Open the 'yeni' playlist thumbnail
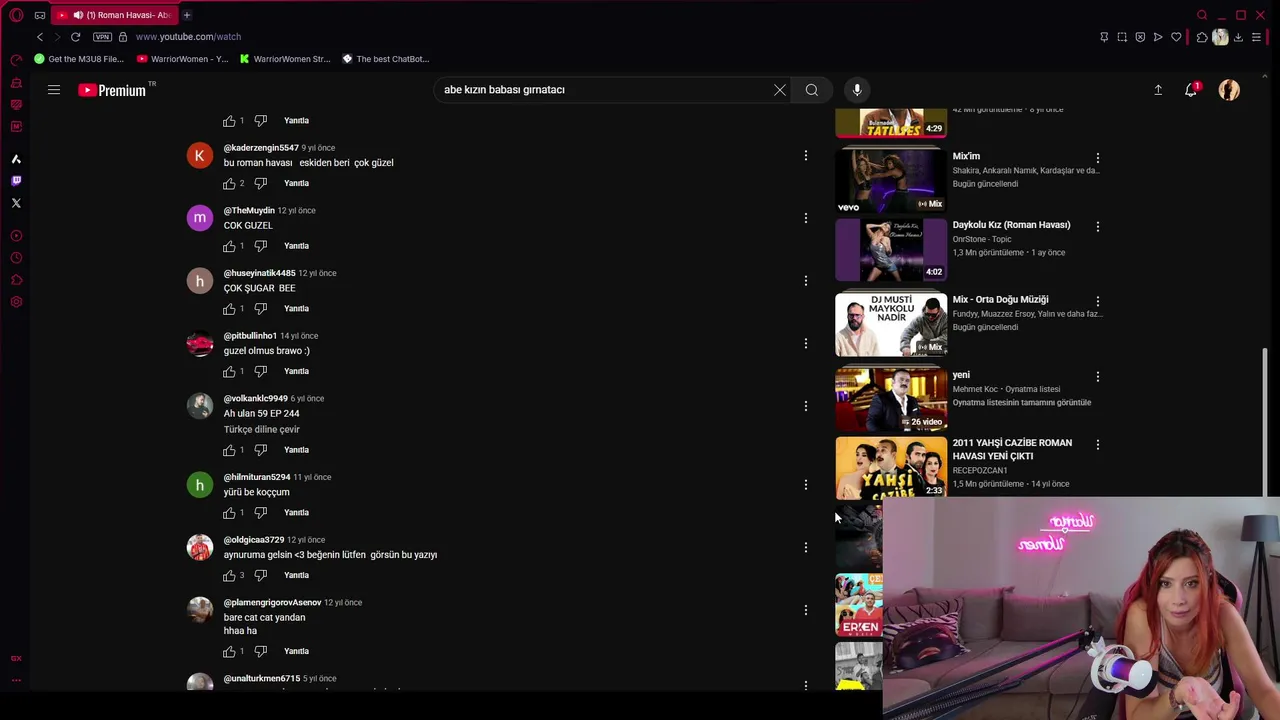 coord(891,398)
